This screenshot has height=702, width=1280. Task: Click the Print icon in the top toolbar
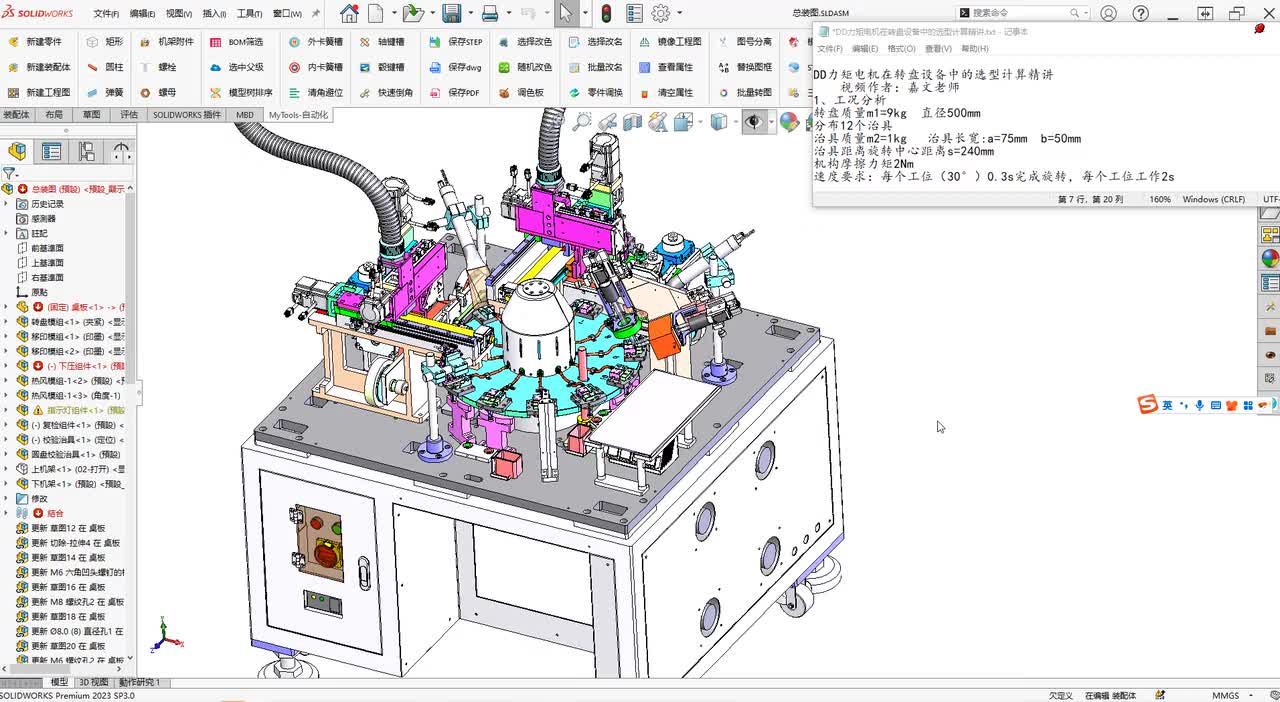[490, 14]
